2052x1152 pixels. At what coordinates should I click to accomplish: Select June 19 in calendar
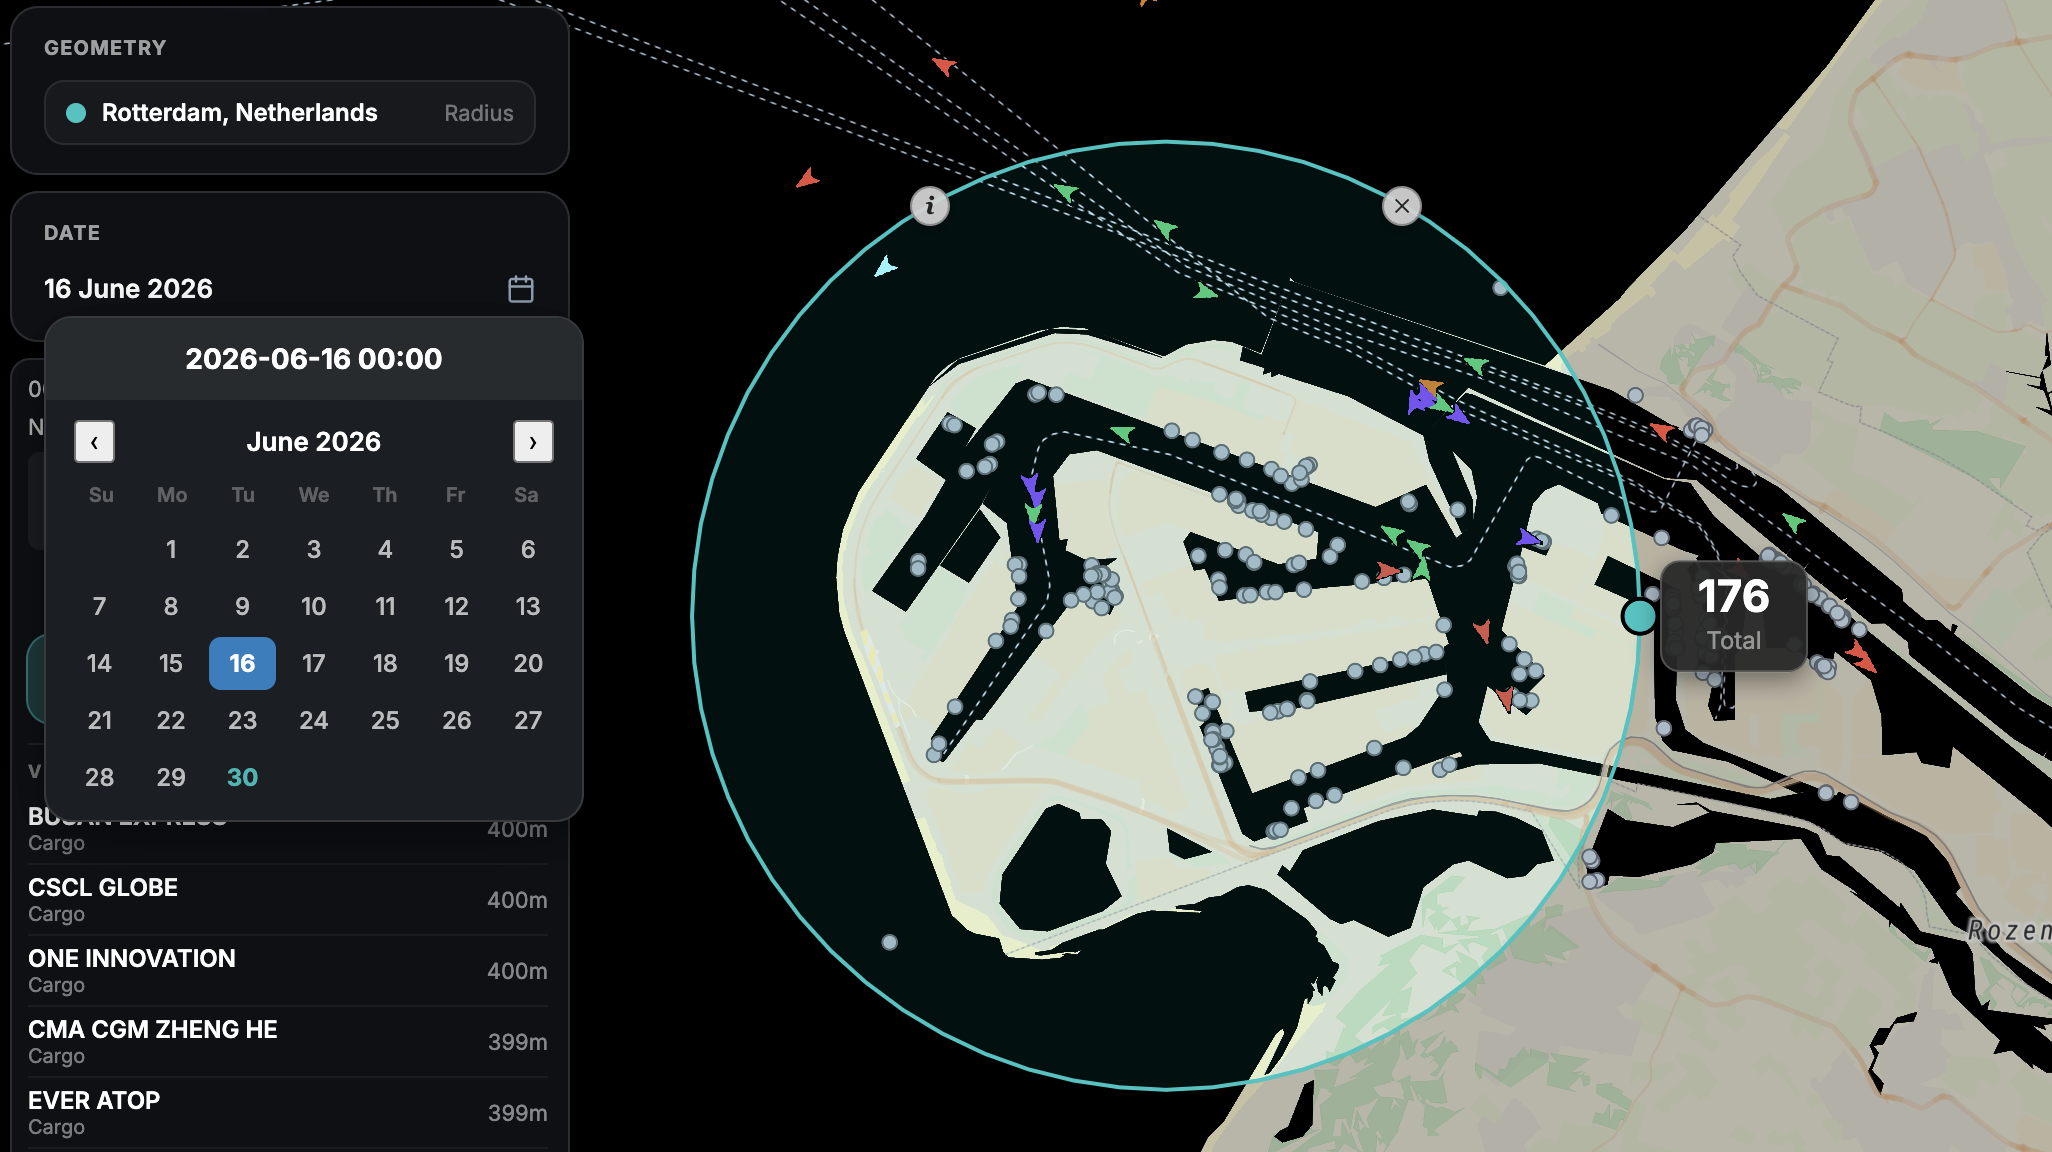(x=456, y=663)
